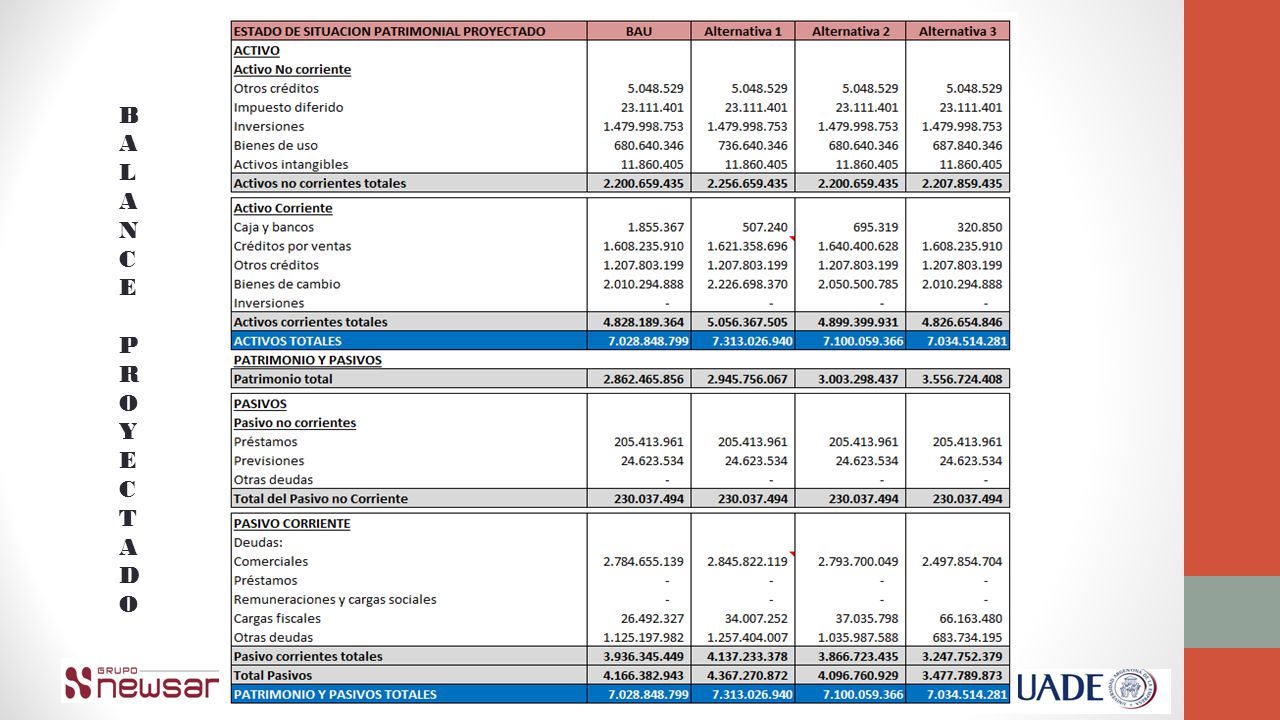Click Caja y bancos value 695.319
Image resolution: width=1280 pixels, height=720 pixels.
(876, 227)
